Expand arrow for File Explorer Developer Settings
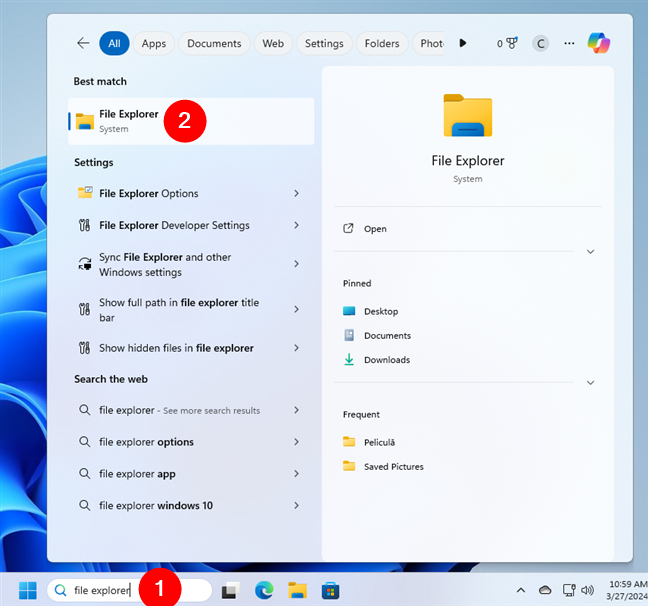Viewport: 648px width, 606px height. 296,225
